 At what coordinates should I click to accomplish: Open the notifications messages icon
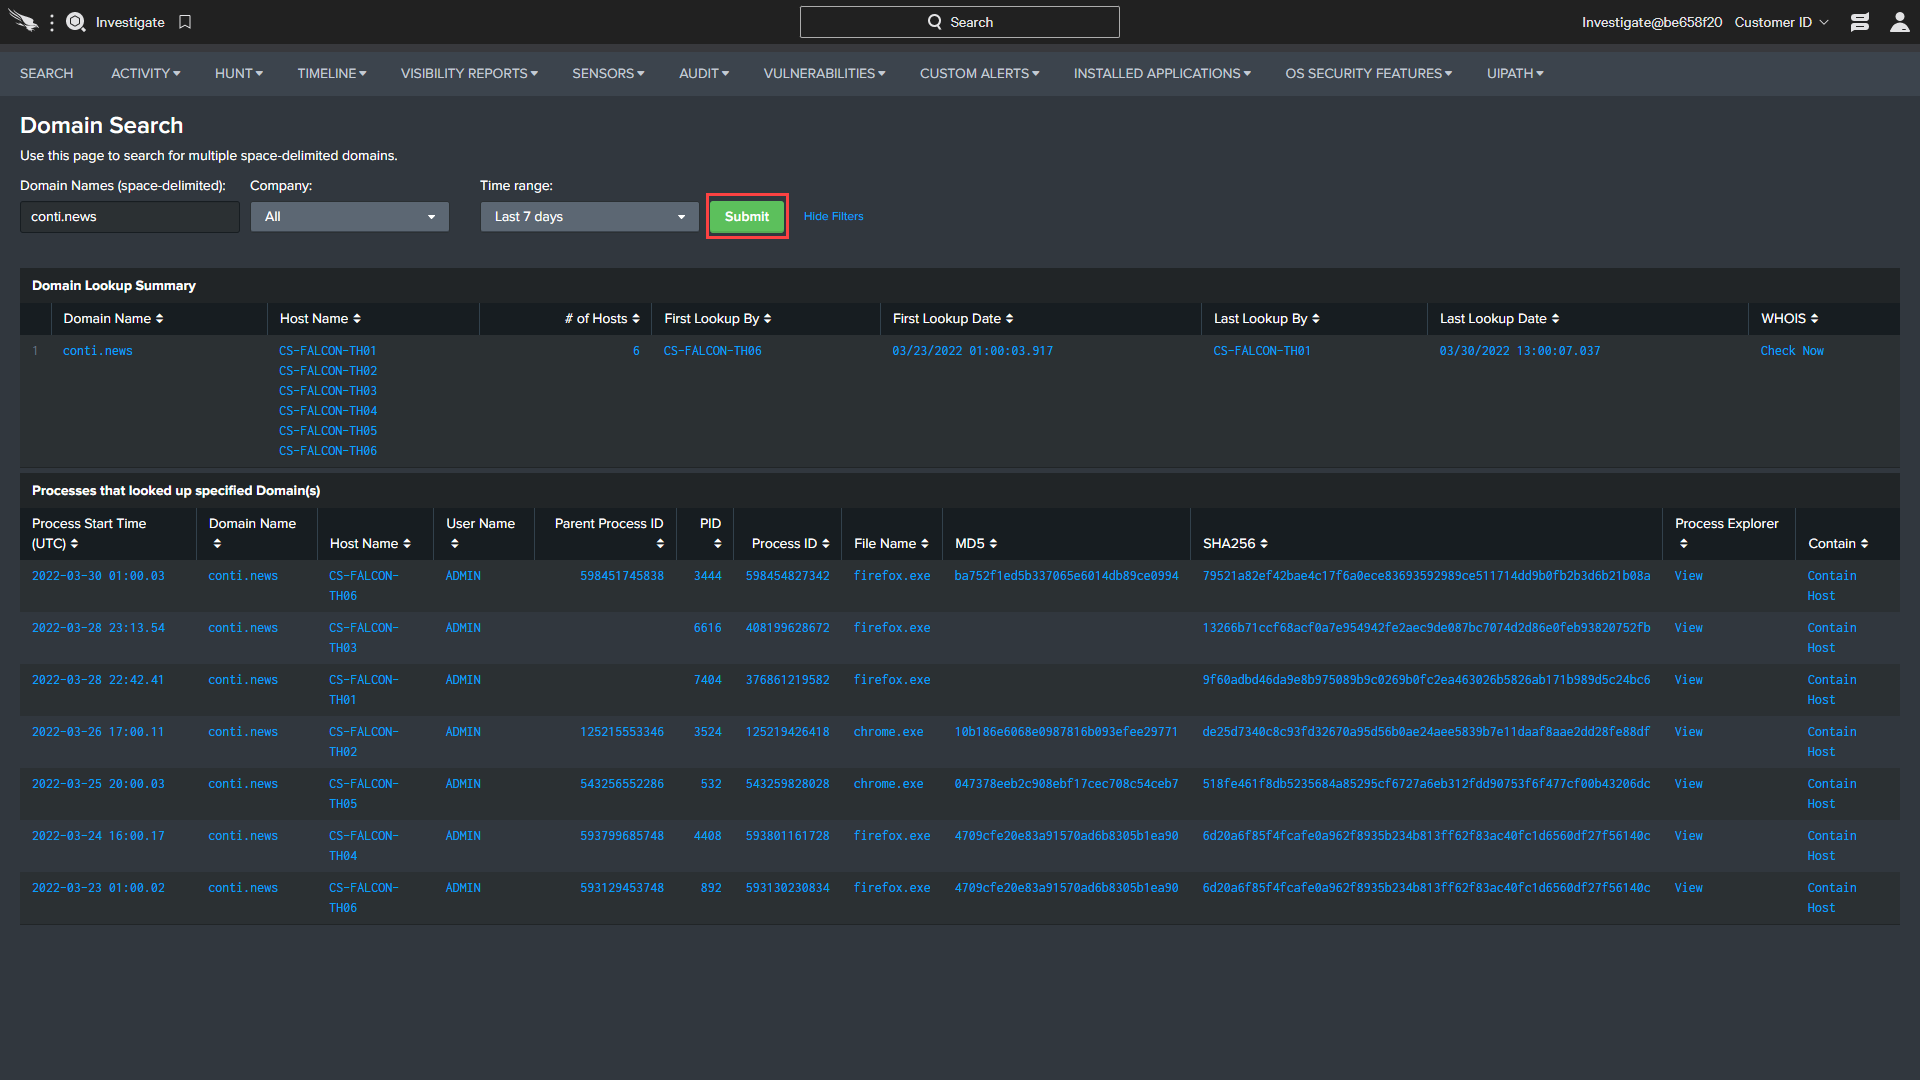(x=1859, y=22)
